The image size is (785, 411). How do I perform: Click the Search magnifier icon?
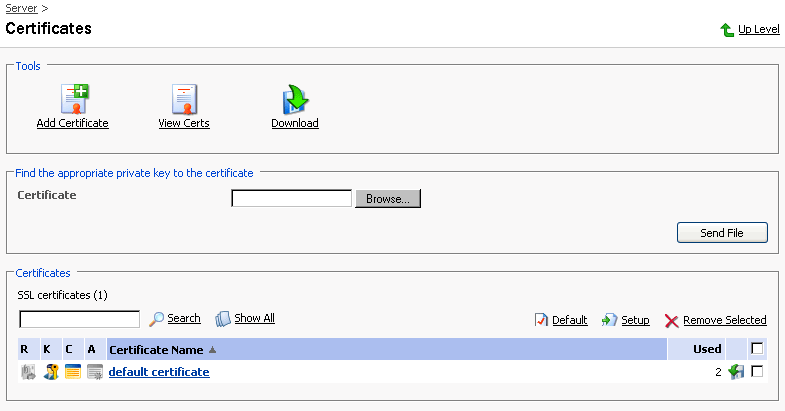point(157,319)
